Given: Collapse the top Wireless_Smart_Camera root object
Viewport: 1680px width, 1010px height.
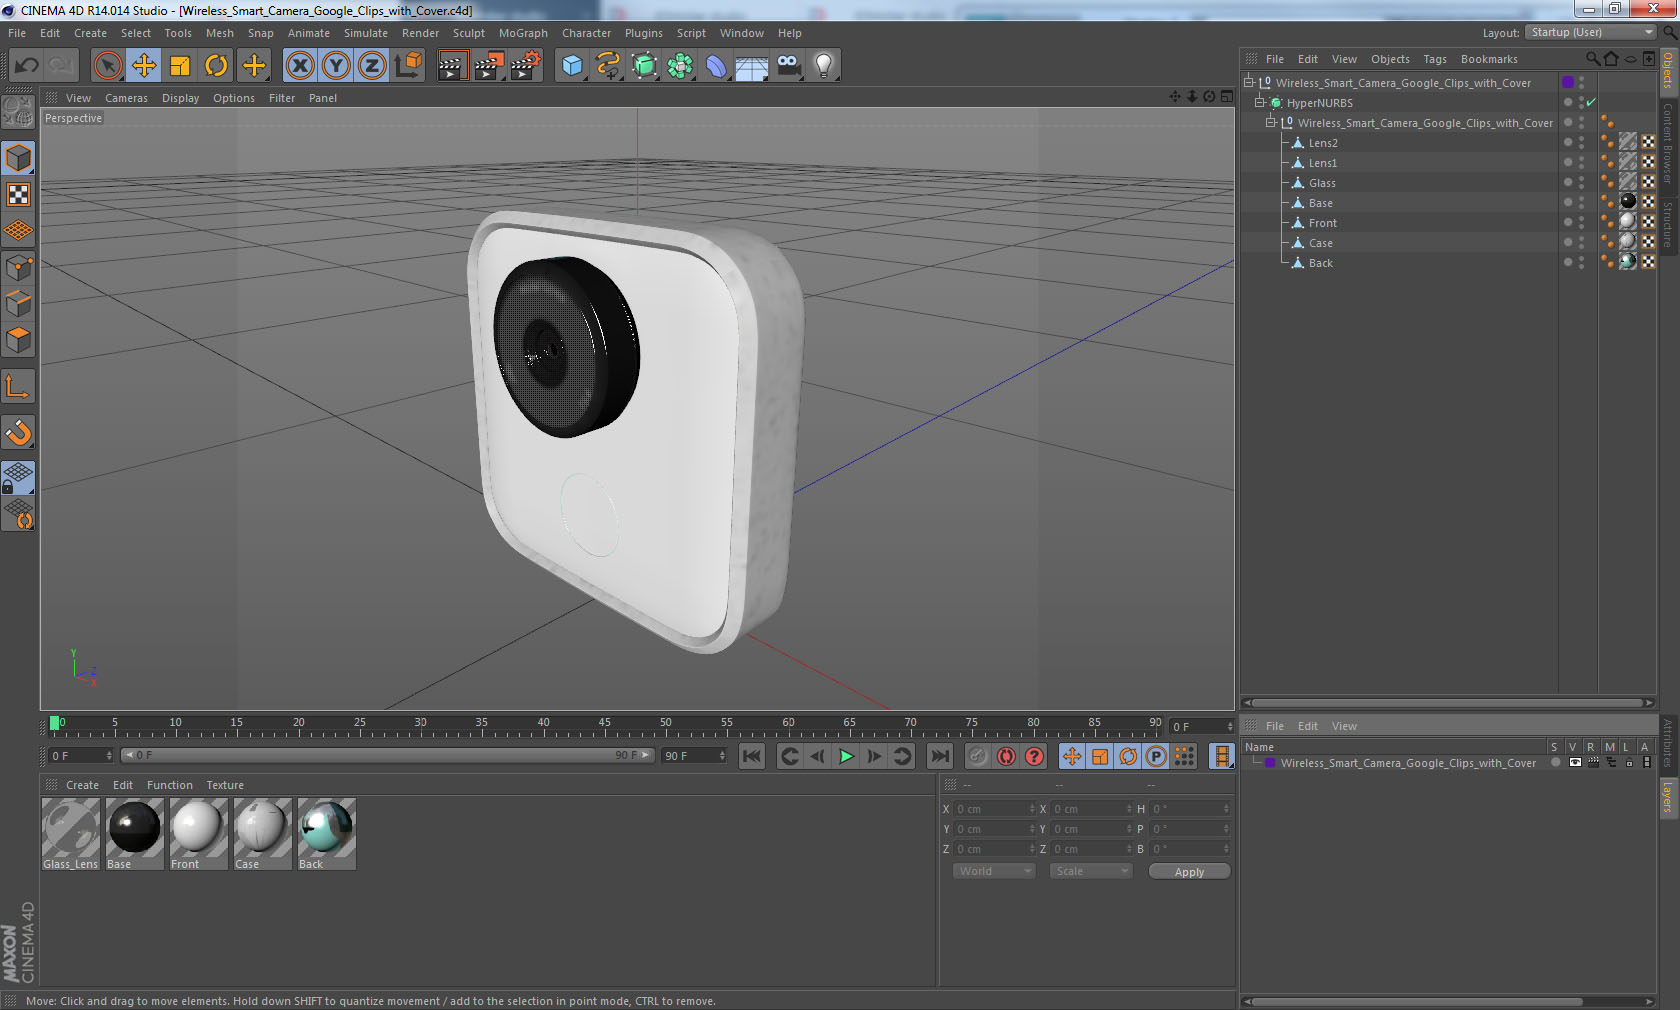Looking at the screenshot, I should 1249,83.
